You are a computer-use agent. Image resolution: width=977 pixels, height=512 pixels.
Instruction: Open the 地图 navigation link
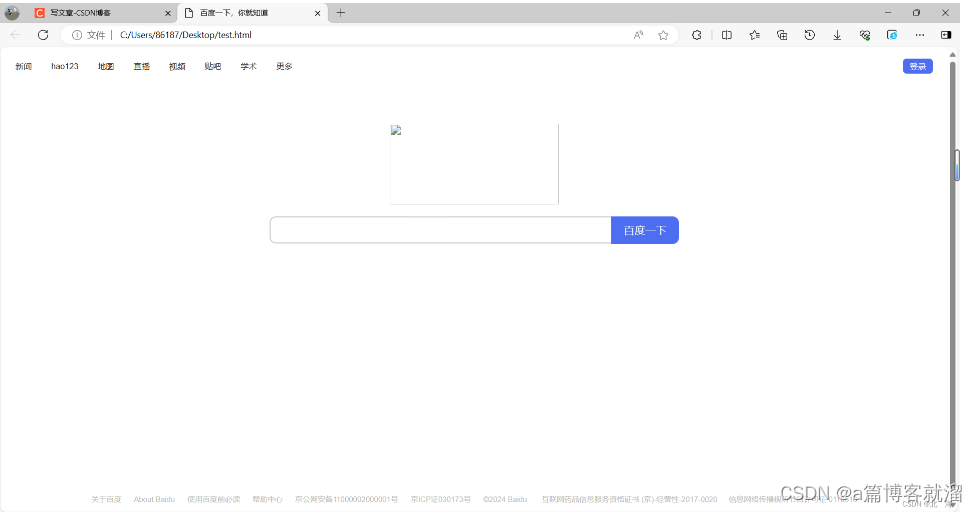point(106,66)
